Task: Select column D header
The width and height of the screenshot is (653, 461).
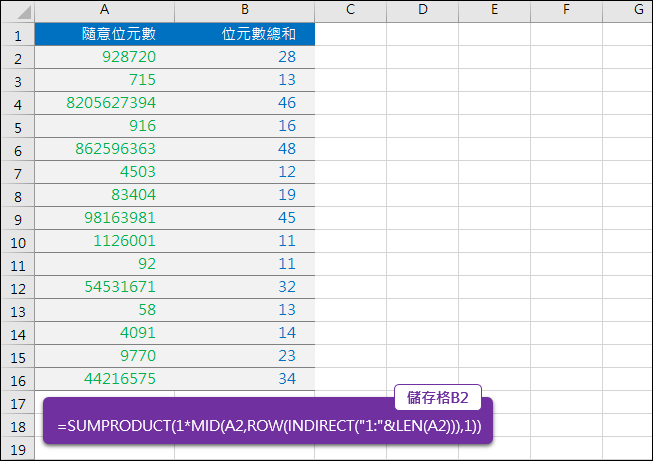Action: (422, 11)
